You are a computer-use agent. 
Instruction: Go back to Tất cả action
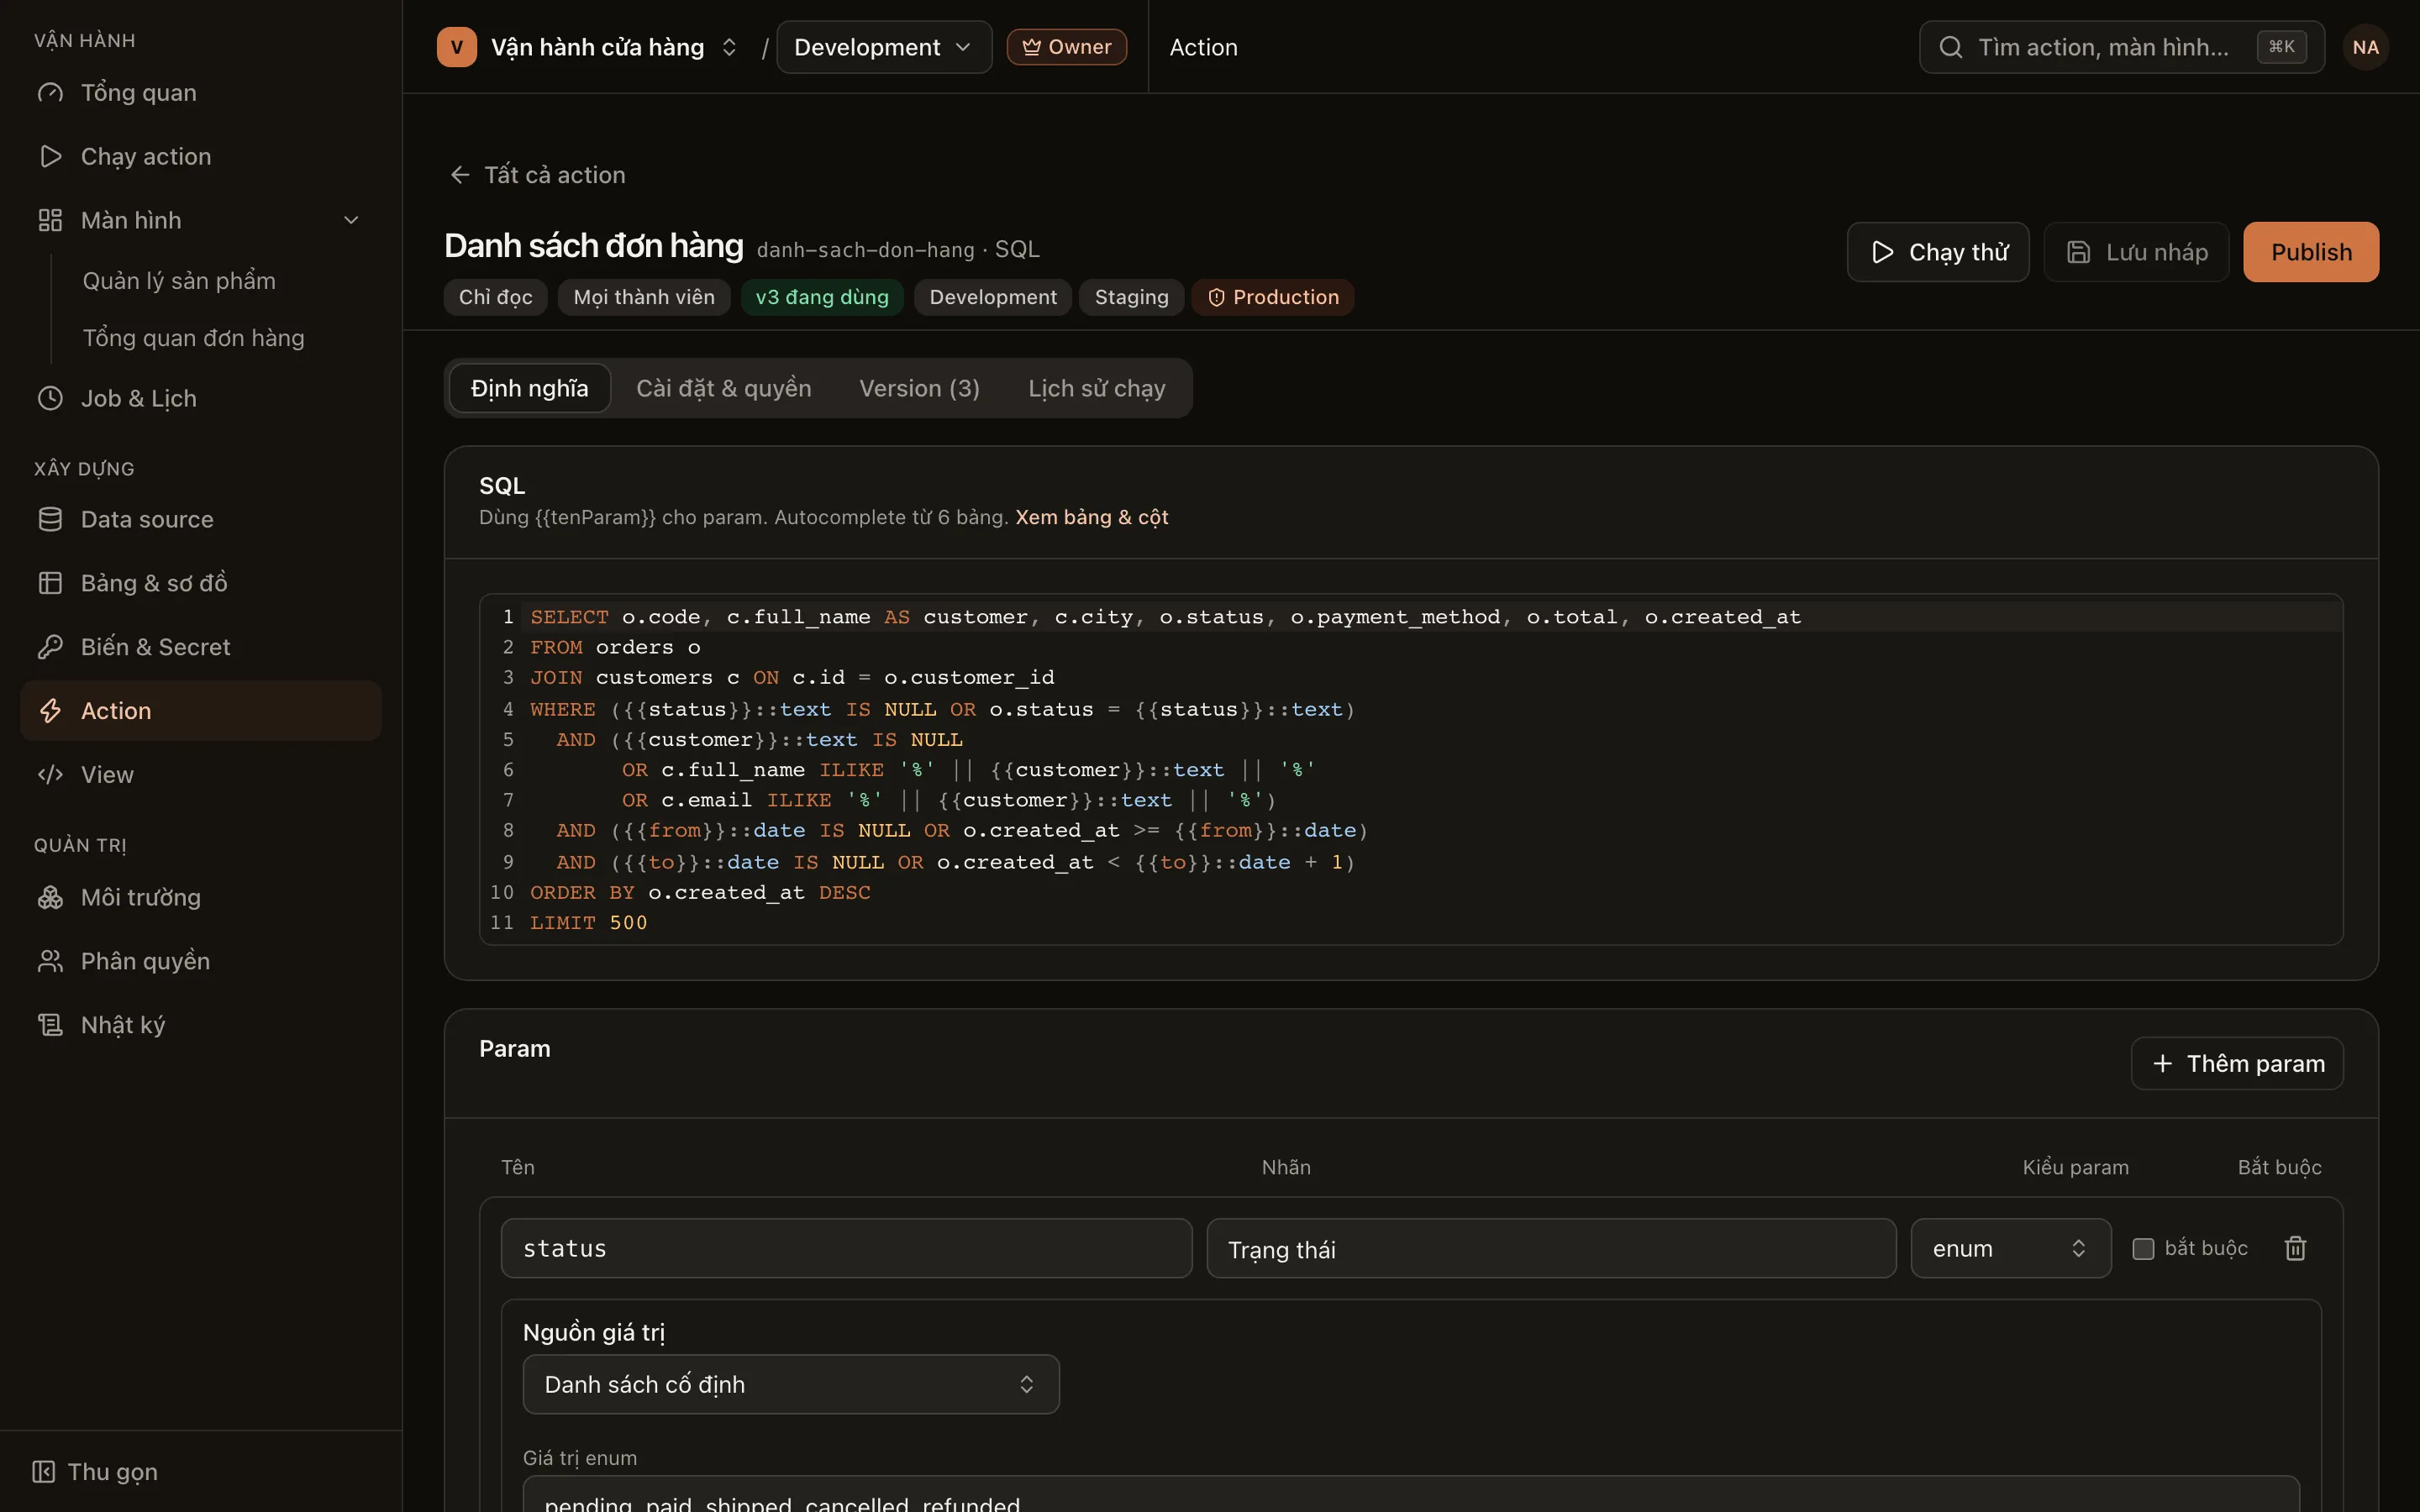[537, 175]
